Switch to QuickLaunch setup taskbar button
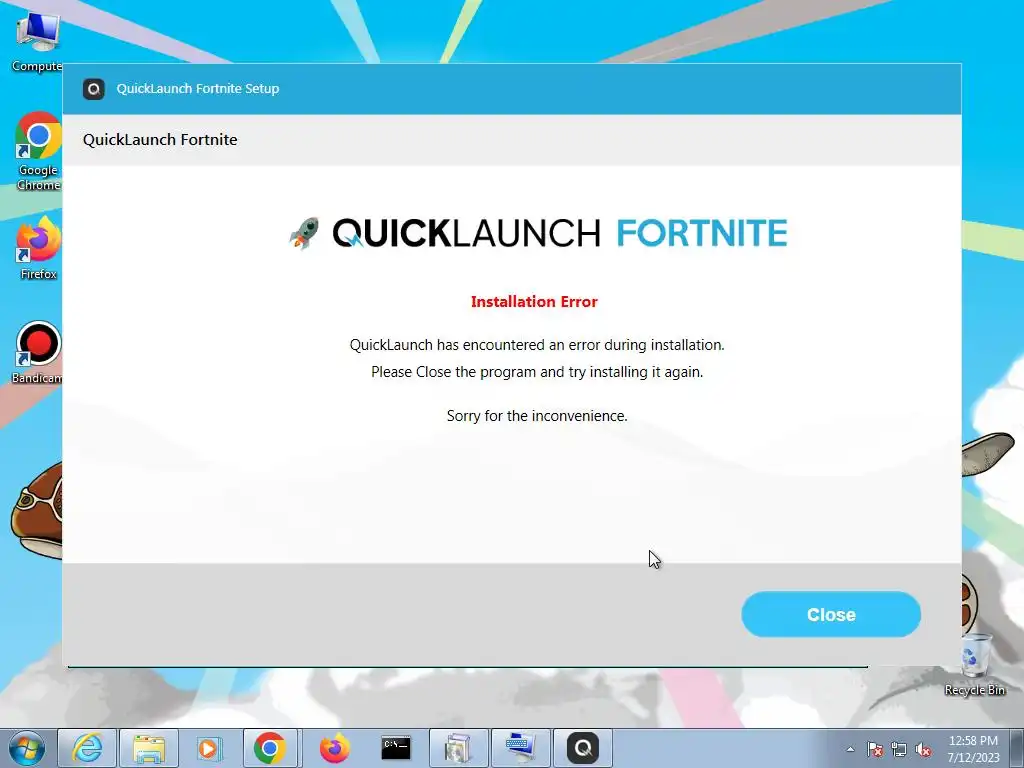1024x768 pixels. click(583, 748)
